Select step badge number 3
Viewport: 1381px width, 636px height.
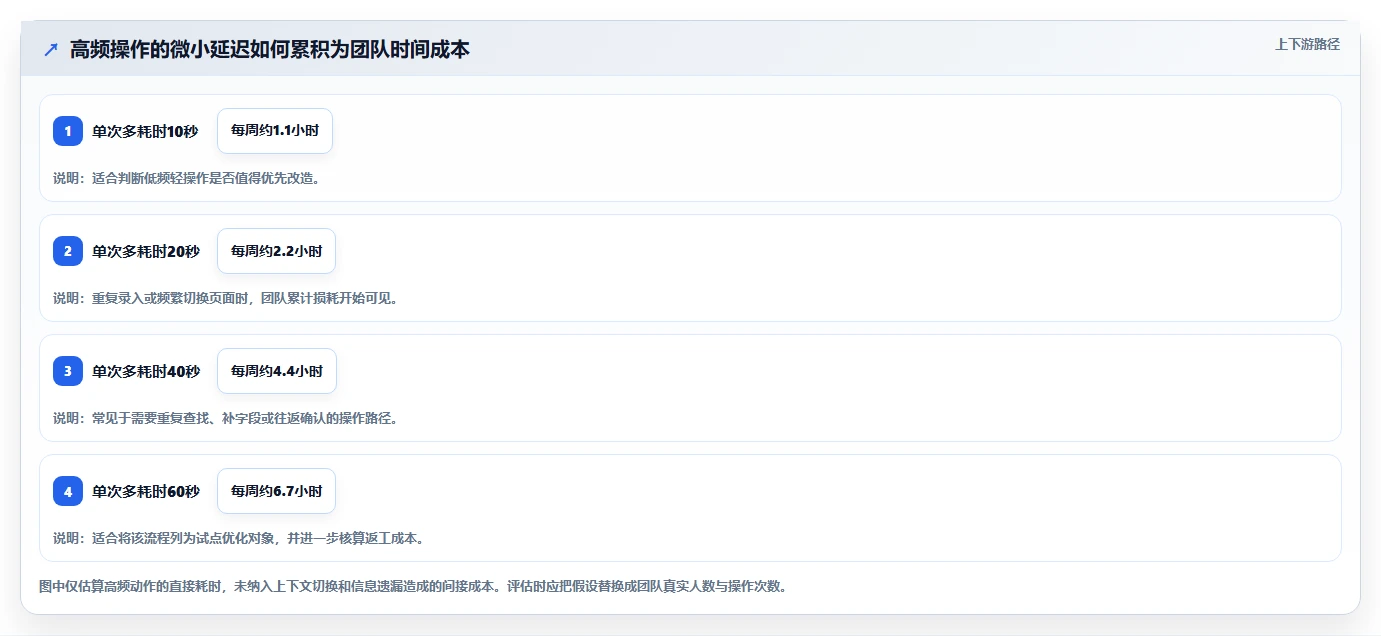(x=68, y=371)
